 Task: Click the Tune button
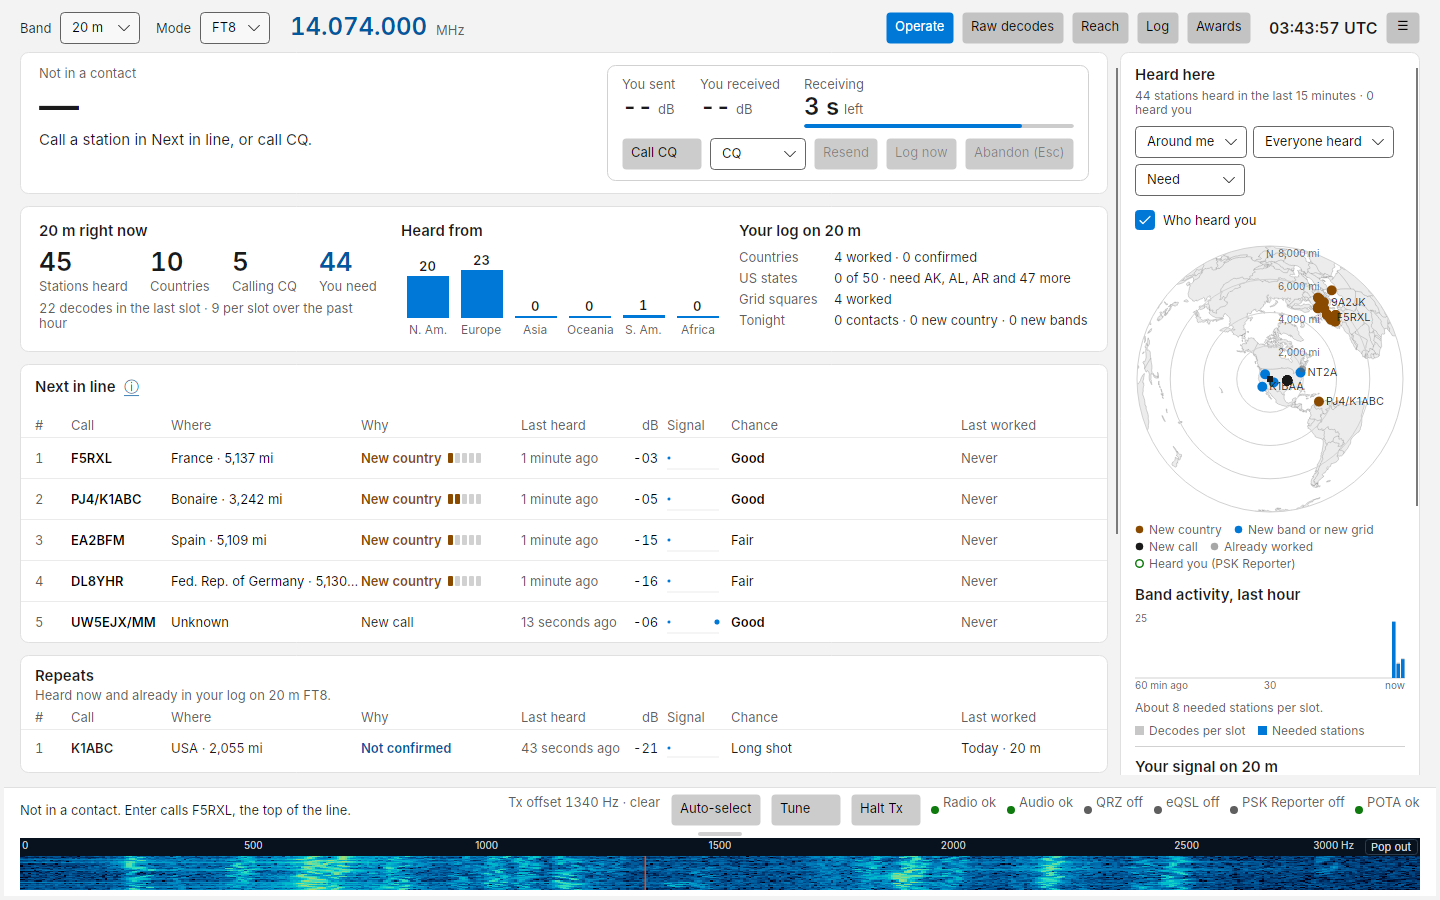(x=806, y=809)
